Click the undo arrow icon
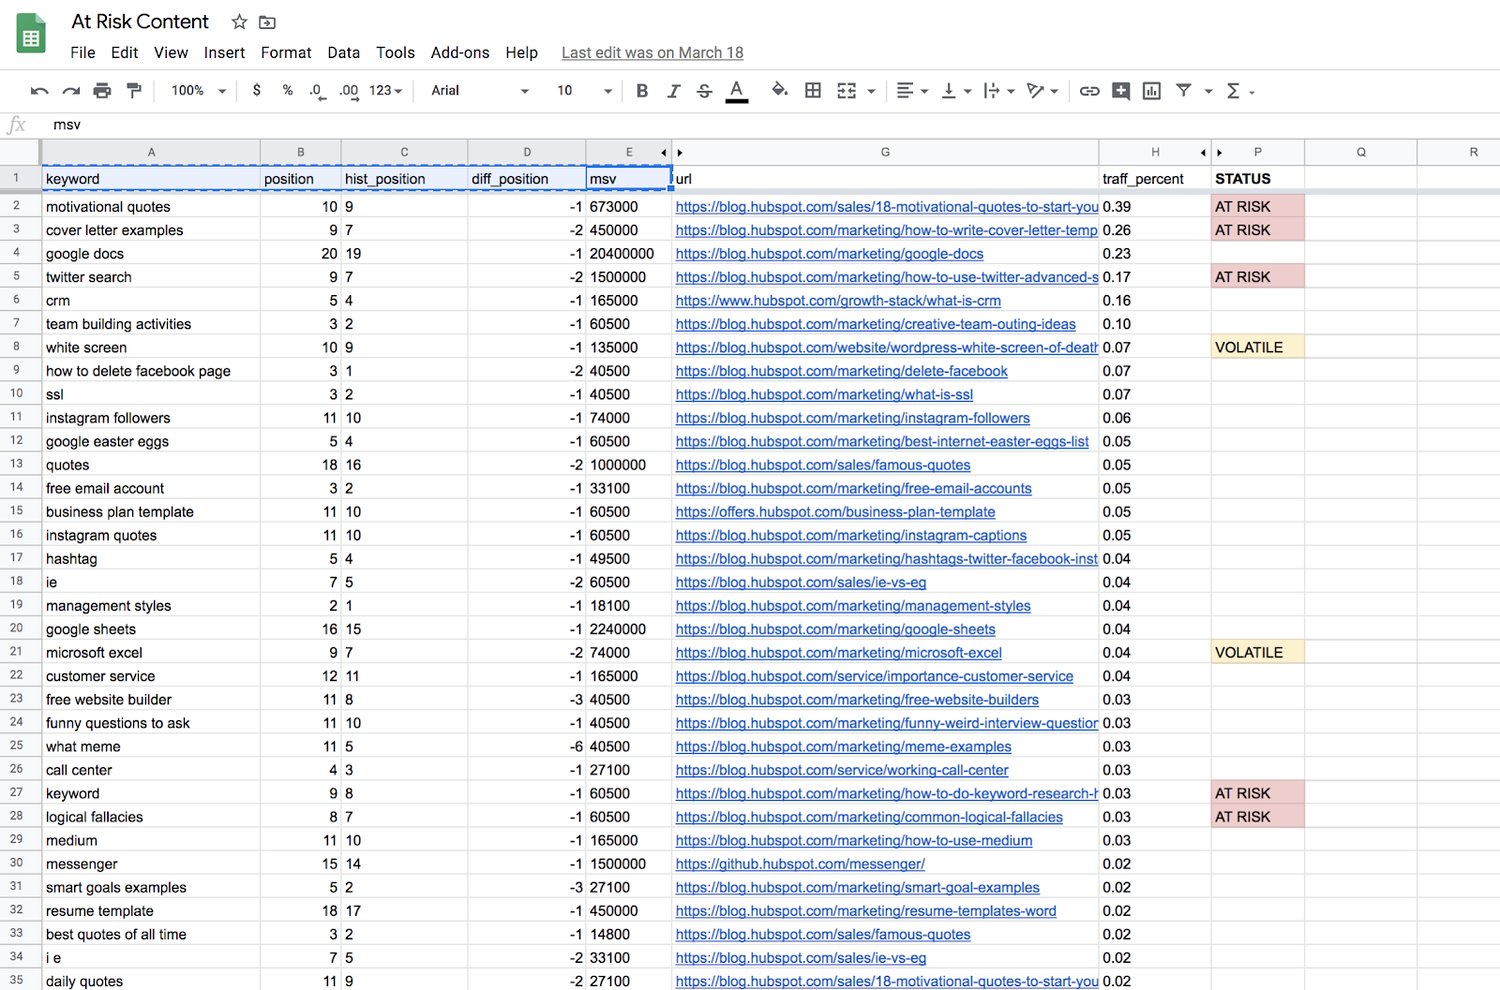The image size is (1500, 990). click(39, 91)
